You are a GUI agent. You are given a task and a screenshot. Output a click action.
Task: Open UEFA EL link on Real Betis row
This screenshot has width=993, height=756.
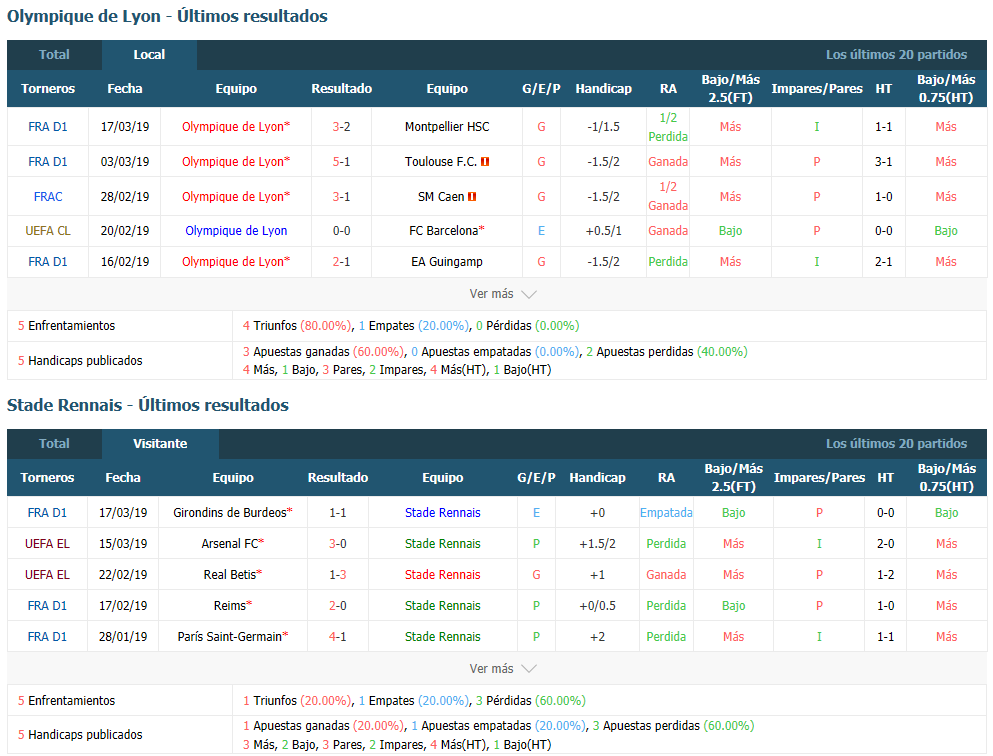47,574
